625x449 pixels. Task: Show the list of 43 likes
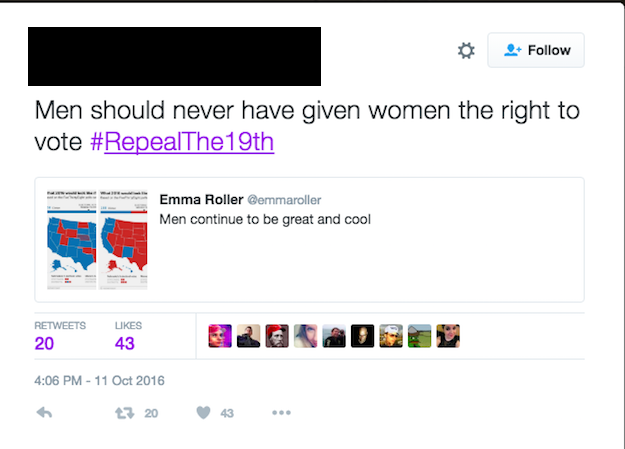(x=128, y=337)
